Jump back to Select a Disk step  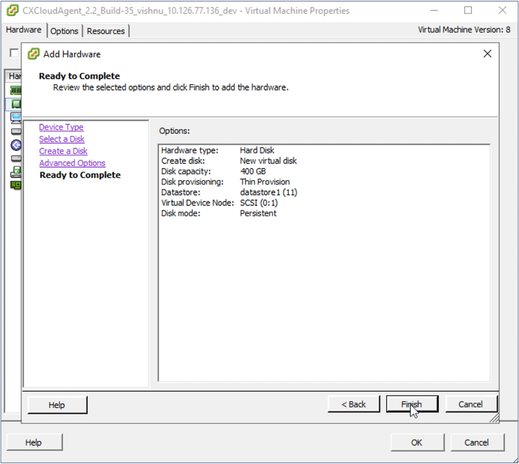point(62,139)
